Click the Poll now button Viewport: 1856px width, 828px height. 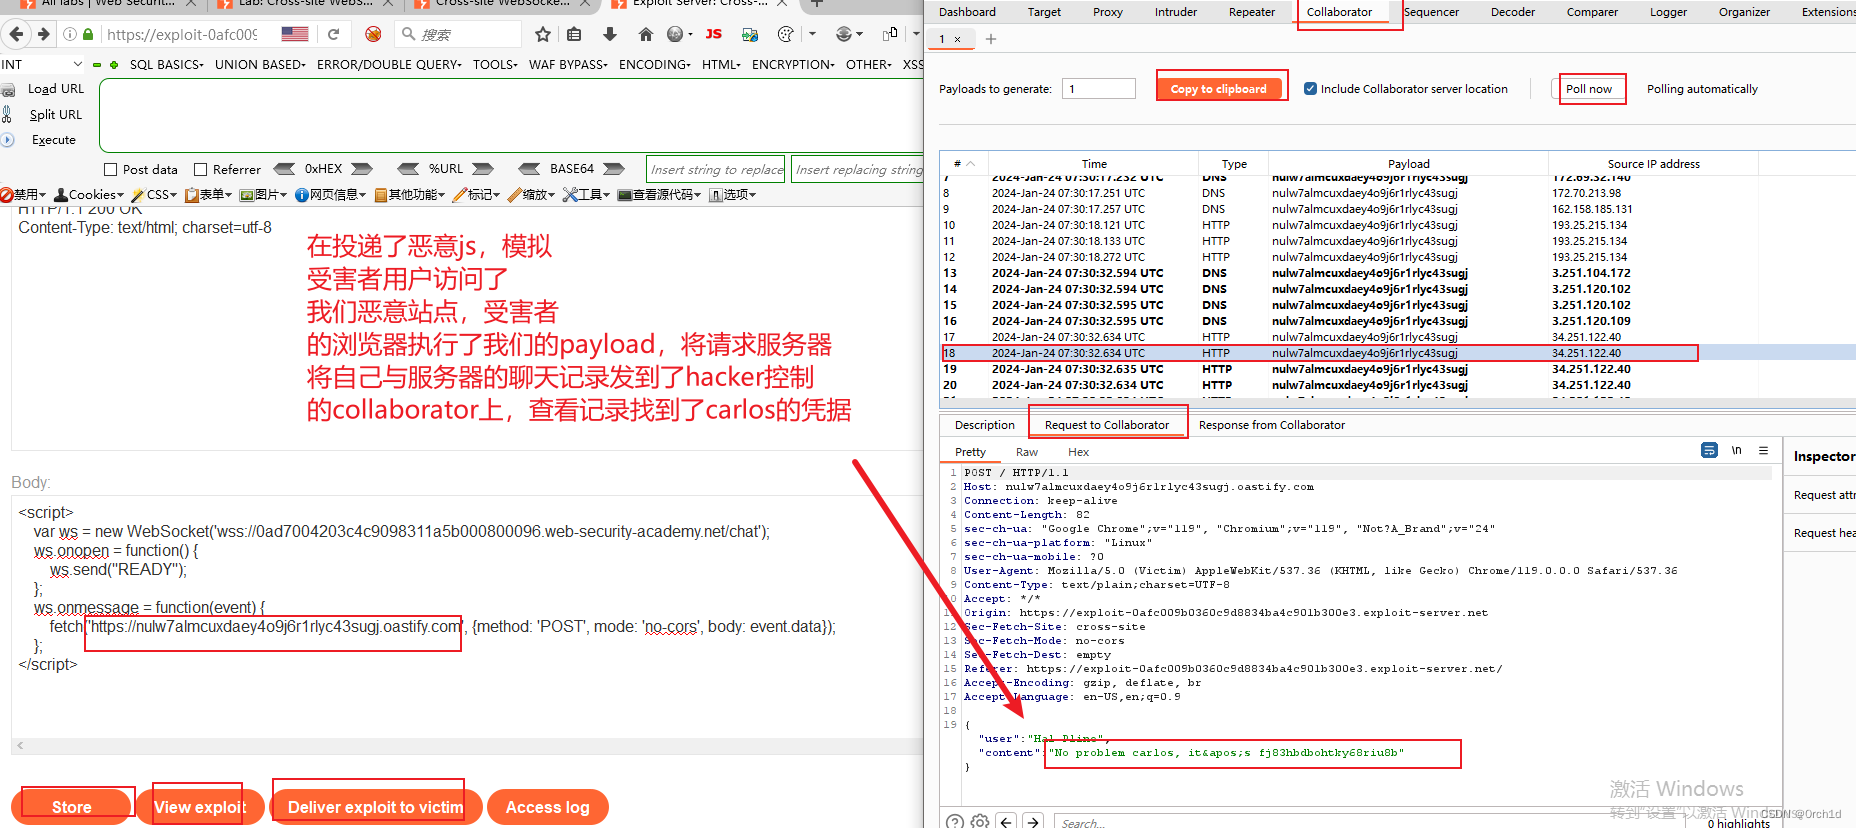(x=1589, y=89)
